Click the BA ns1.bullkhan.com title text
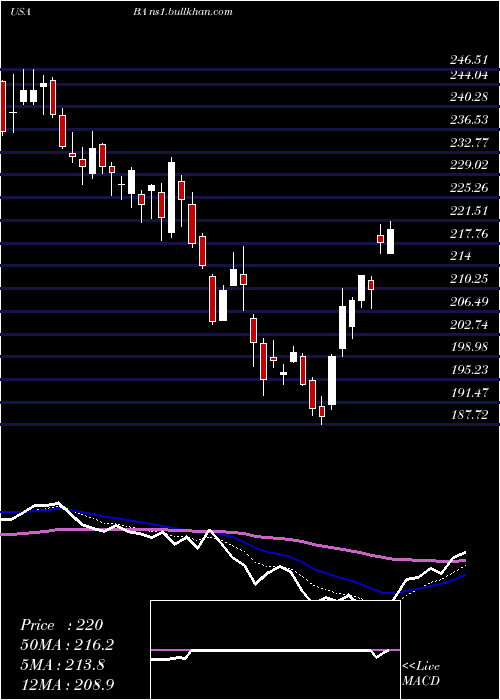This screenshot has height=700, width=500. click(182, 12)
